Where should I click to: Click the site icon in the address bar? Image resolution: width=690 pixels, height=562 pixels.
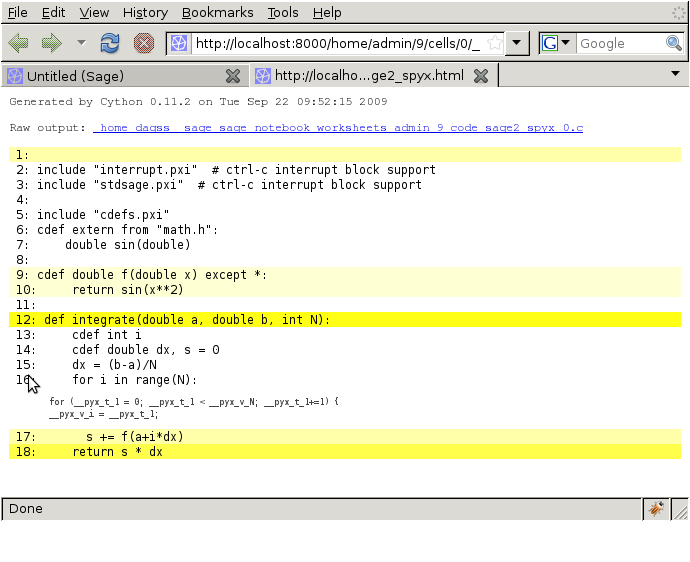178,43
